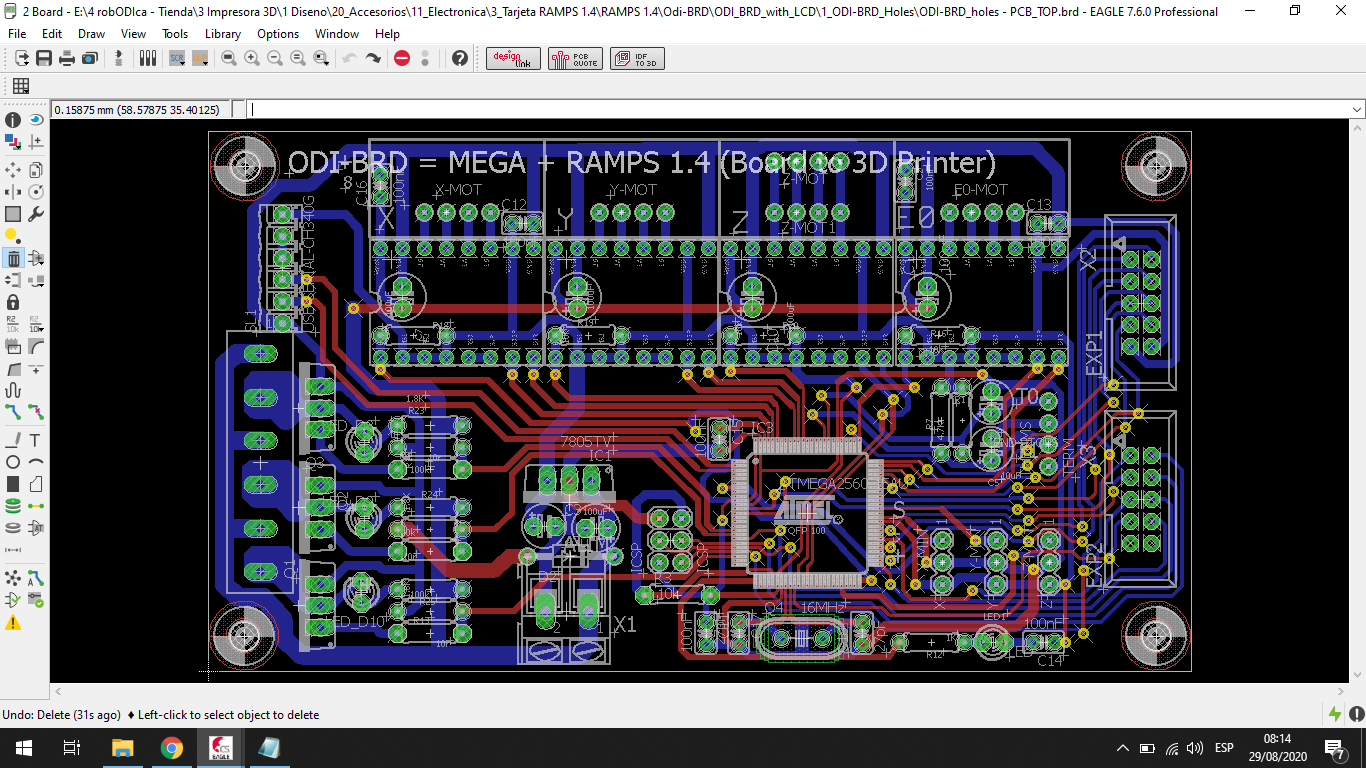
Task: Click the Save floppy disk icon
Action: pos(44,59)
